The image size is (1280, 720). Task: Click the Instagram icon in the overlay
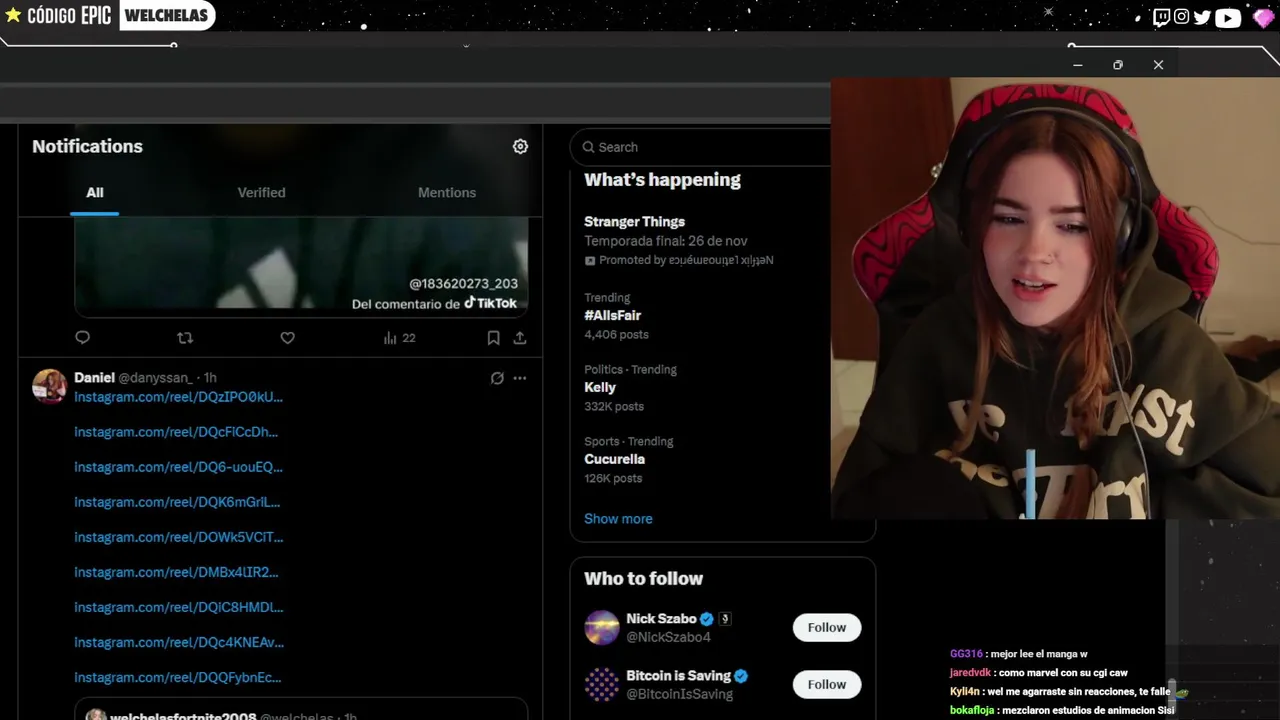1182,17
